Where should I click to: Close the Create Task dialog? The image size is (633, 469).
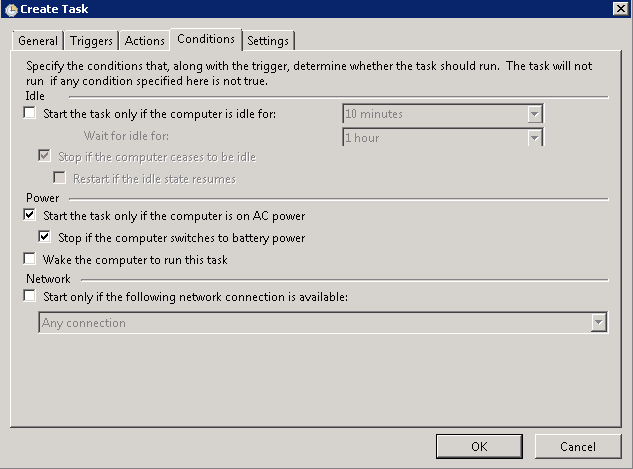pyautogui.click(x=620, y=10)
